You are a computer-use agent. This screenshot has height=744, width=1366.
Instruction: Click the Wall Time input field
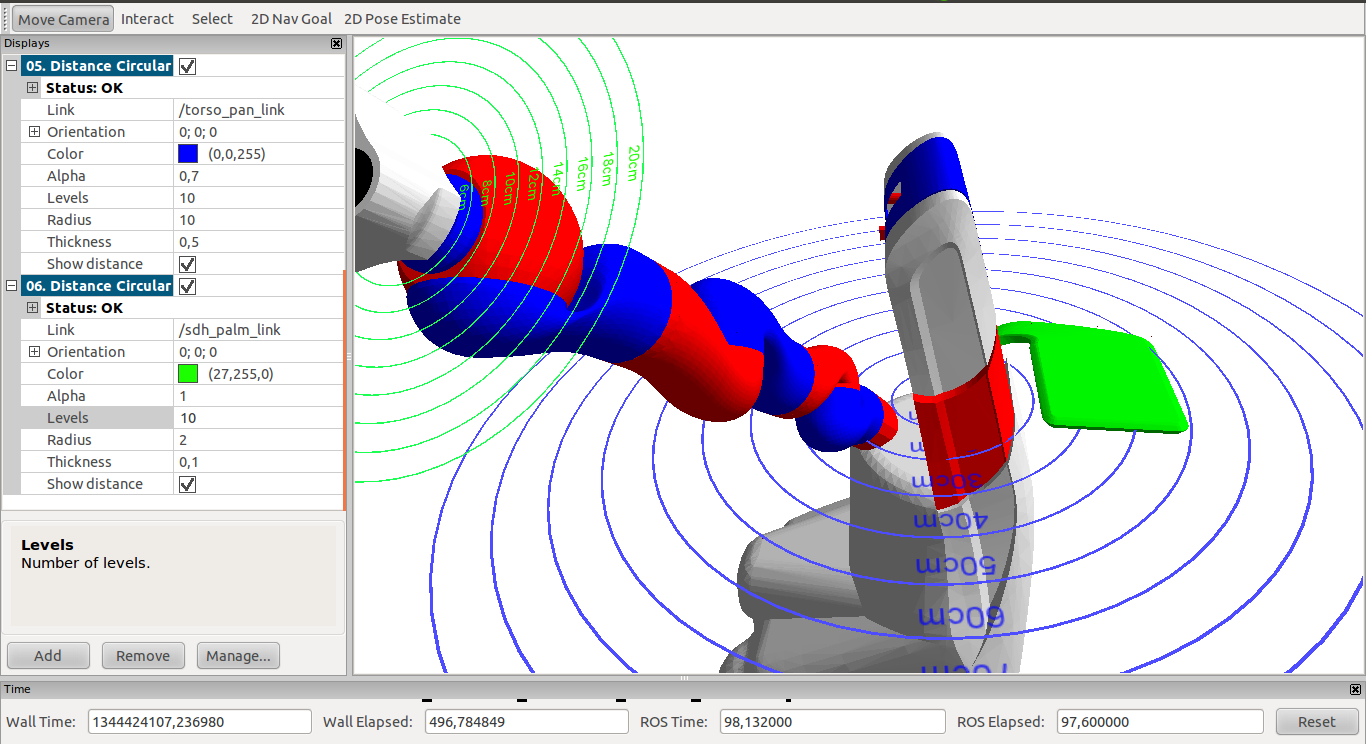[200, 722]
